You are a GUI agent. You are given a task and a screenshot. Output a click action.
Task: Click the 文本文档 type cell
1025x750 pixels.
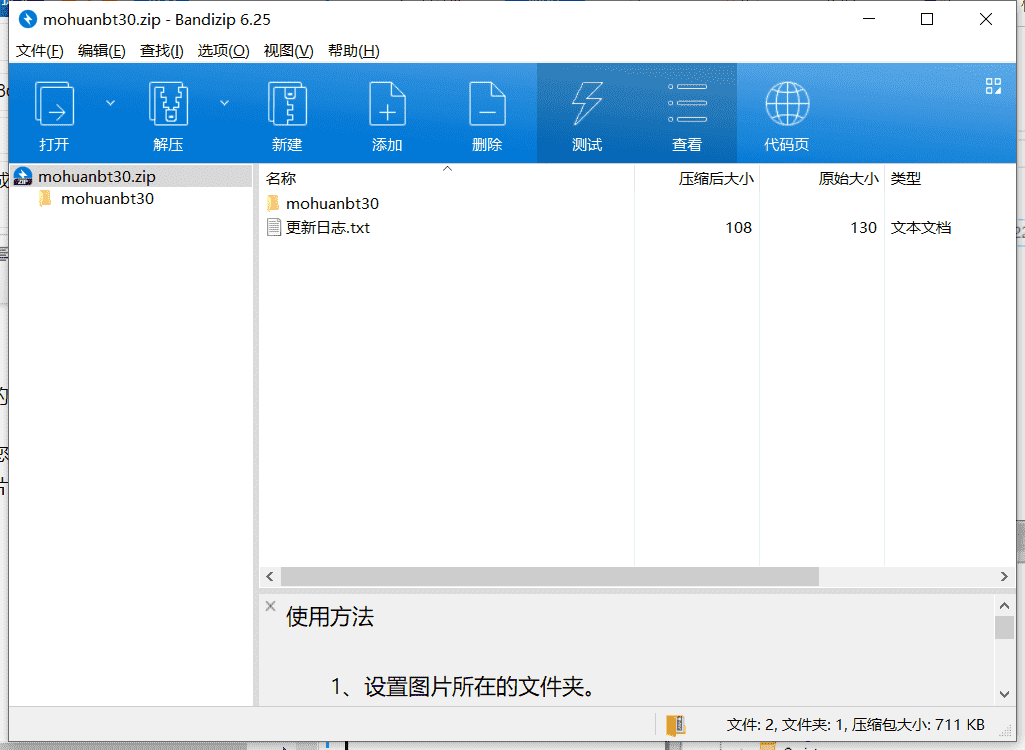tap(920, 228)
